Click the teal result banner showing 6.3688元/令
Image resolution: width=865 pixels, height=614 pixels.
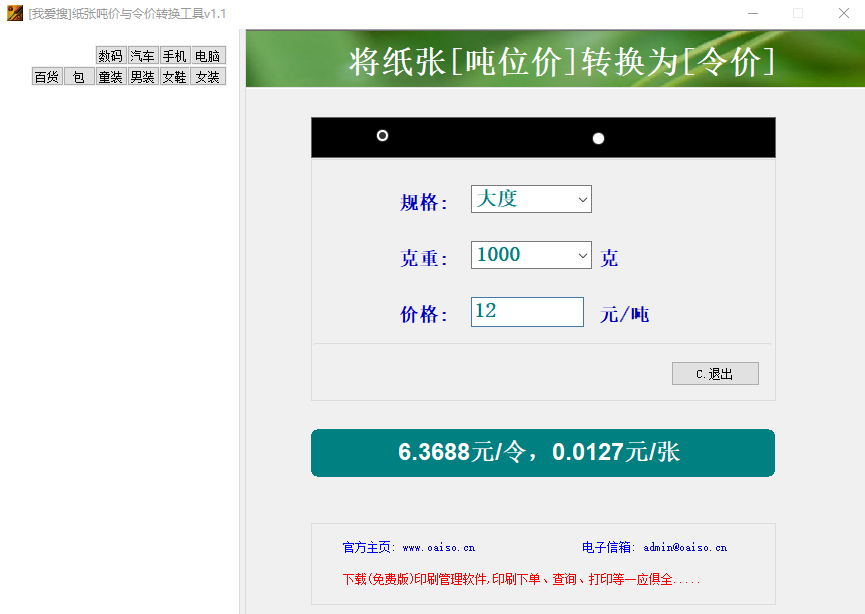[543, 453]
